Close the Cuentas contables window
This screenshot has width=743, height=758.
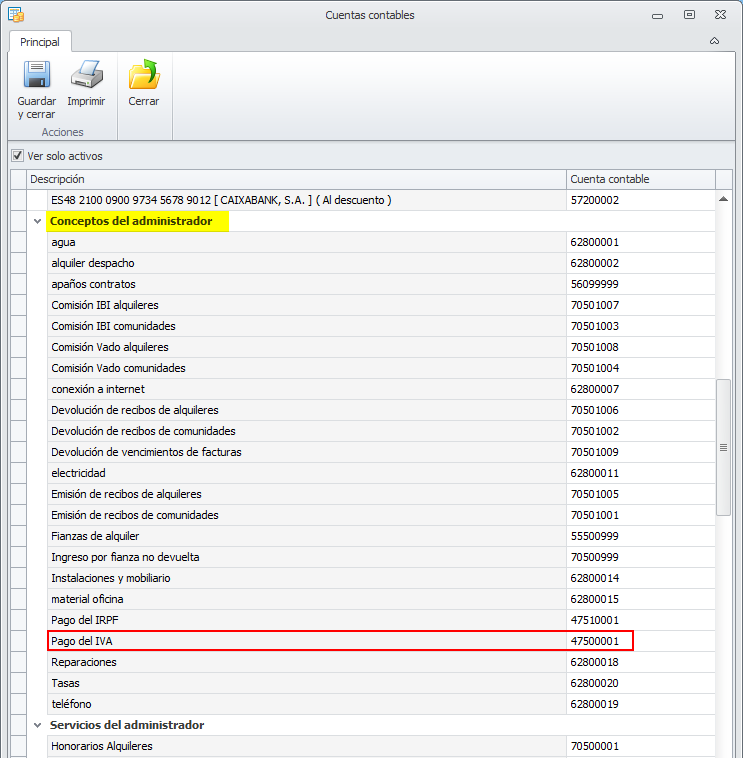click(720, 15)
